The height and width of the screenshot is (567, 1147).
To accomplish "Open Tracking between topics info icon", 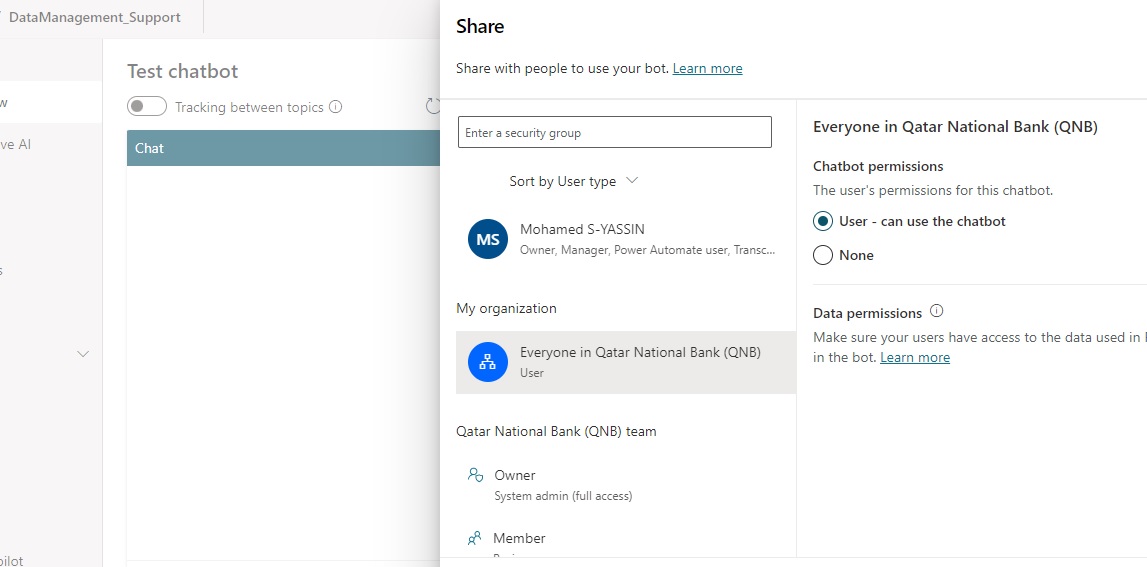I will point(336,107).
